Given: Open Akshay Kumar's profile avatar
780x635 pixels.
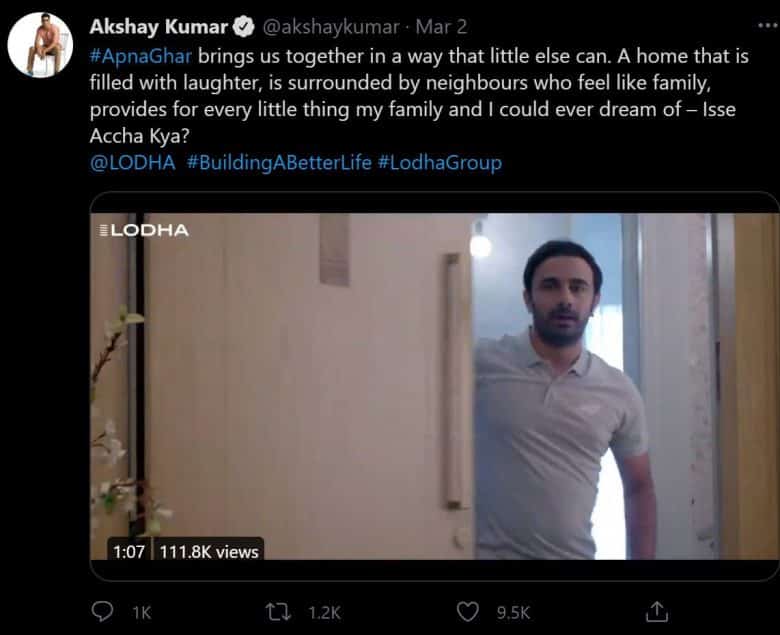Looking at the screenshot, I should pos(40,45).
